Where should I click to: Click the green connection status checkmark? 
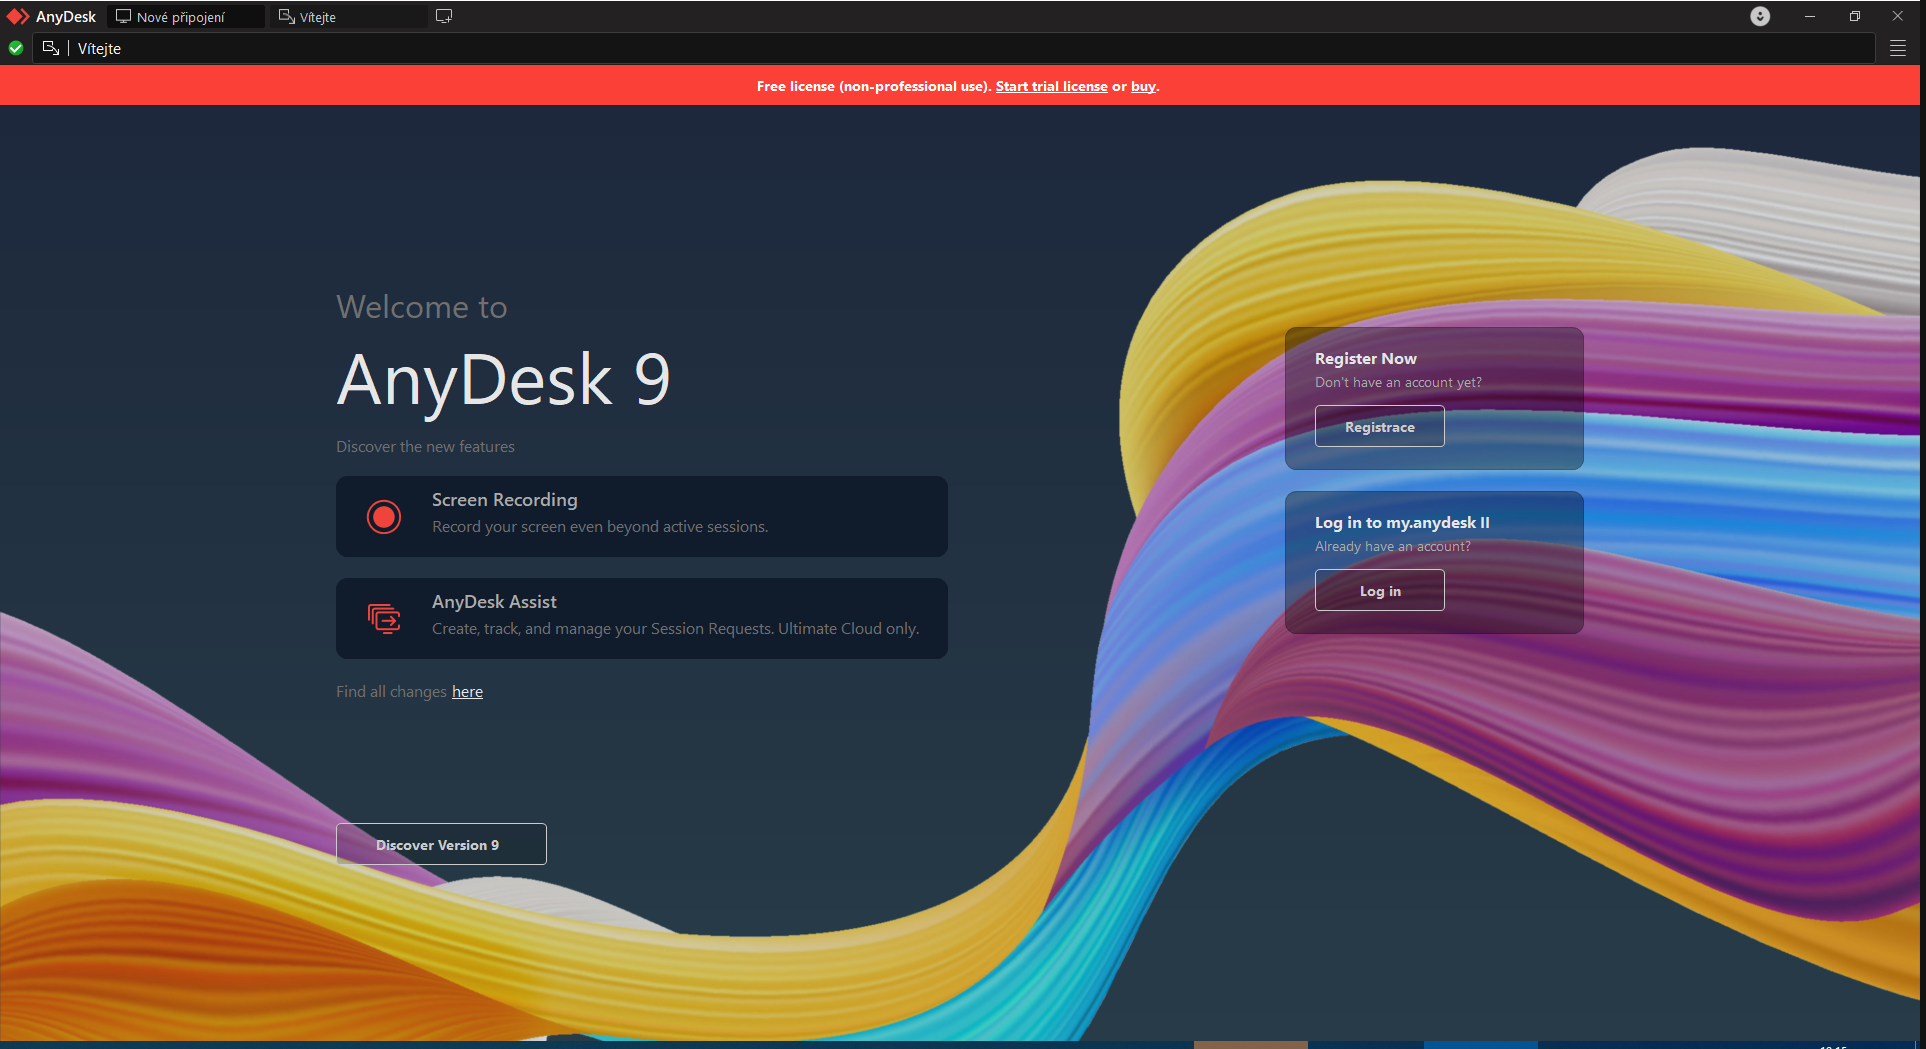coord(16,48)
